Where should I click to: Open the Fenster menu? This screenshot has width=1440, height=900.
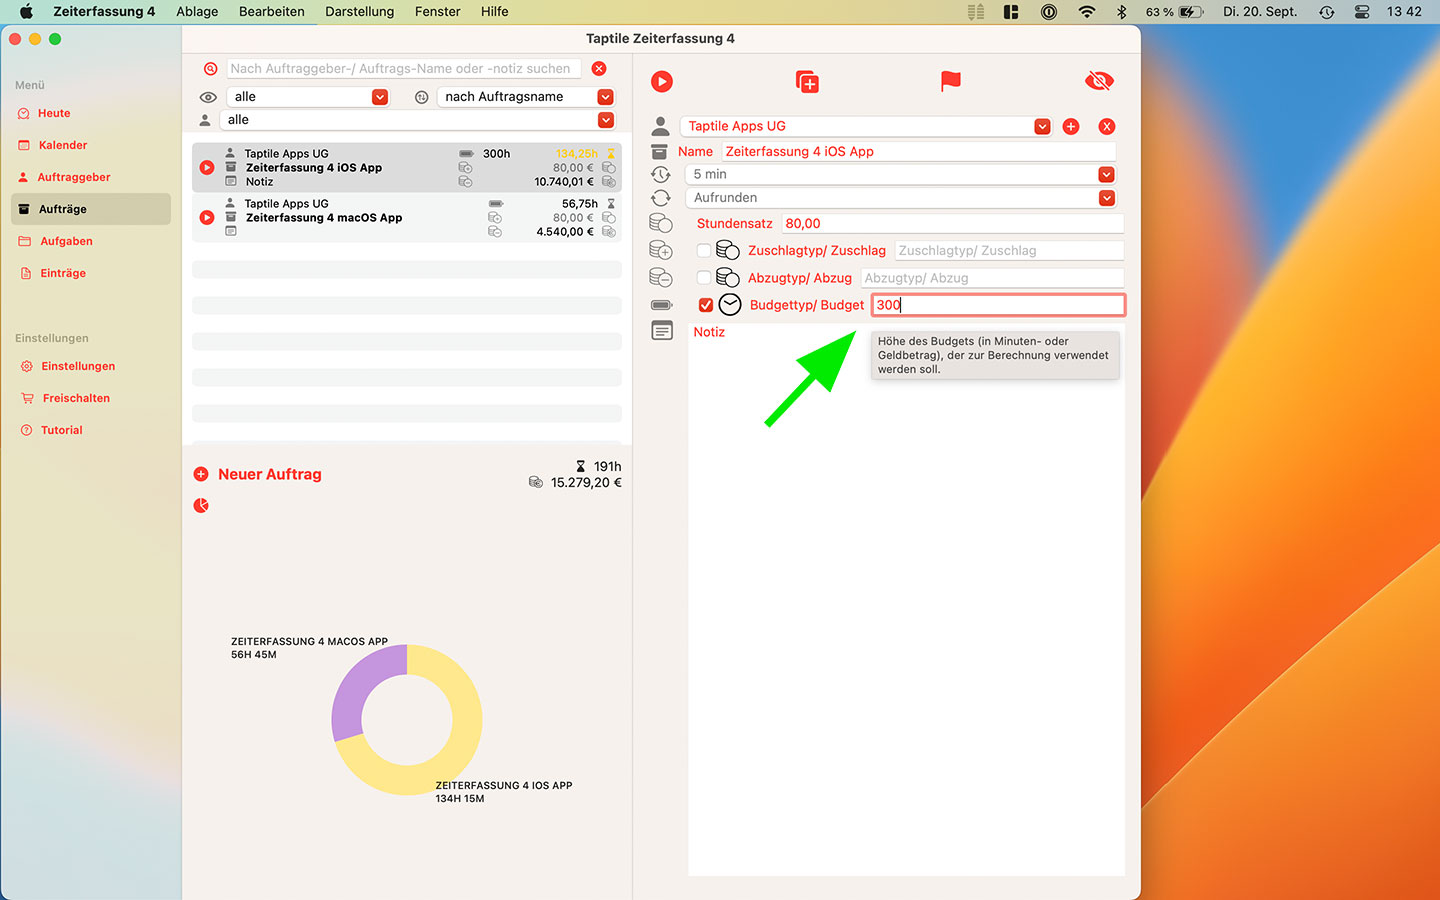click(x=438, y=12)
